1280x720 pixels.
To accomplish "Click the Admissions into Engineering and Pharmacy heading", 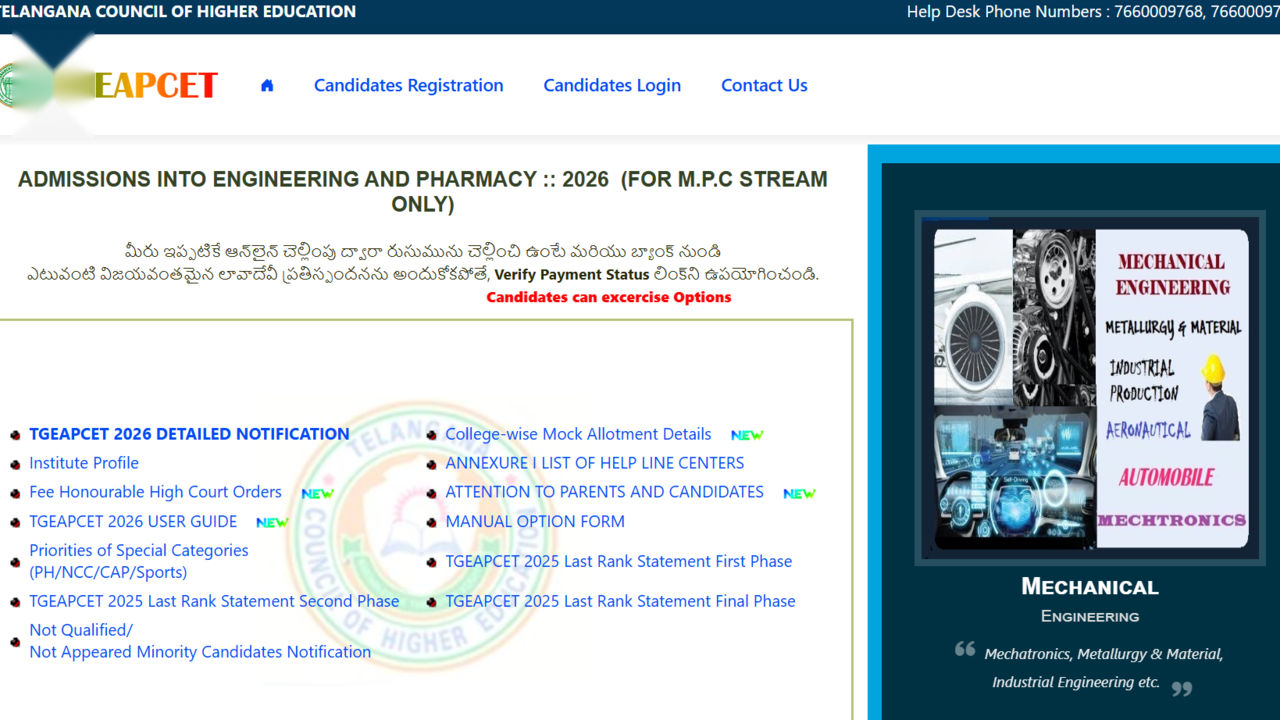I will (423, 192).
